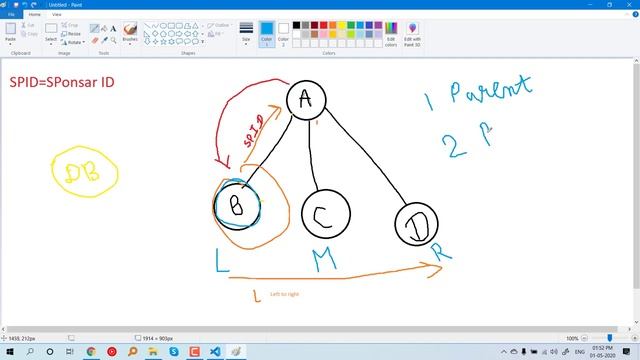The width and height of the screenshot is (640, 360).
Task: Select Color 2 background box
Action: pos(283,34)
